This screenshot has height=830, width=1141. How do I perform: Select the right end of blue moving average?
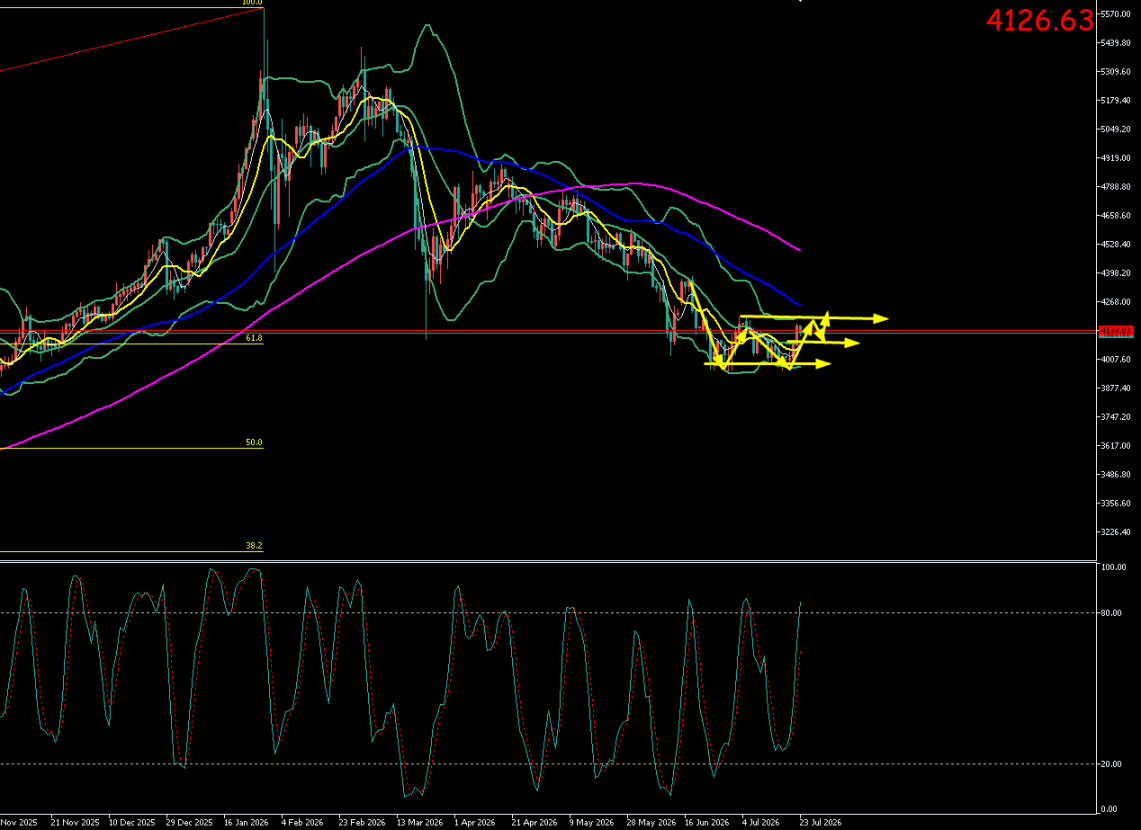(798, 303)
